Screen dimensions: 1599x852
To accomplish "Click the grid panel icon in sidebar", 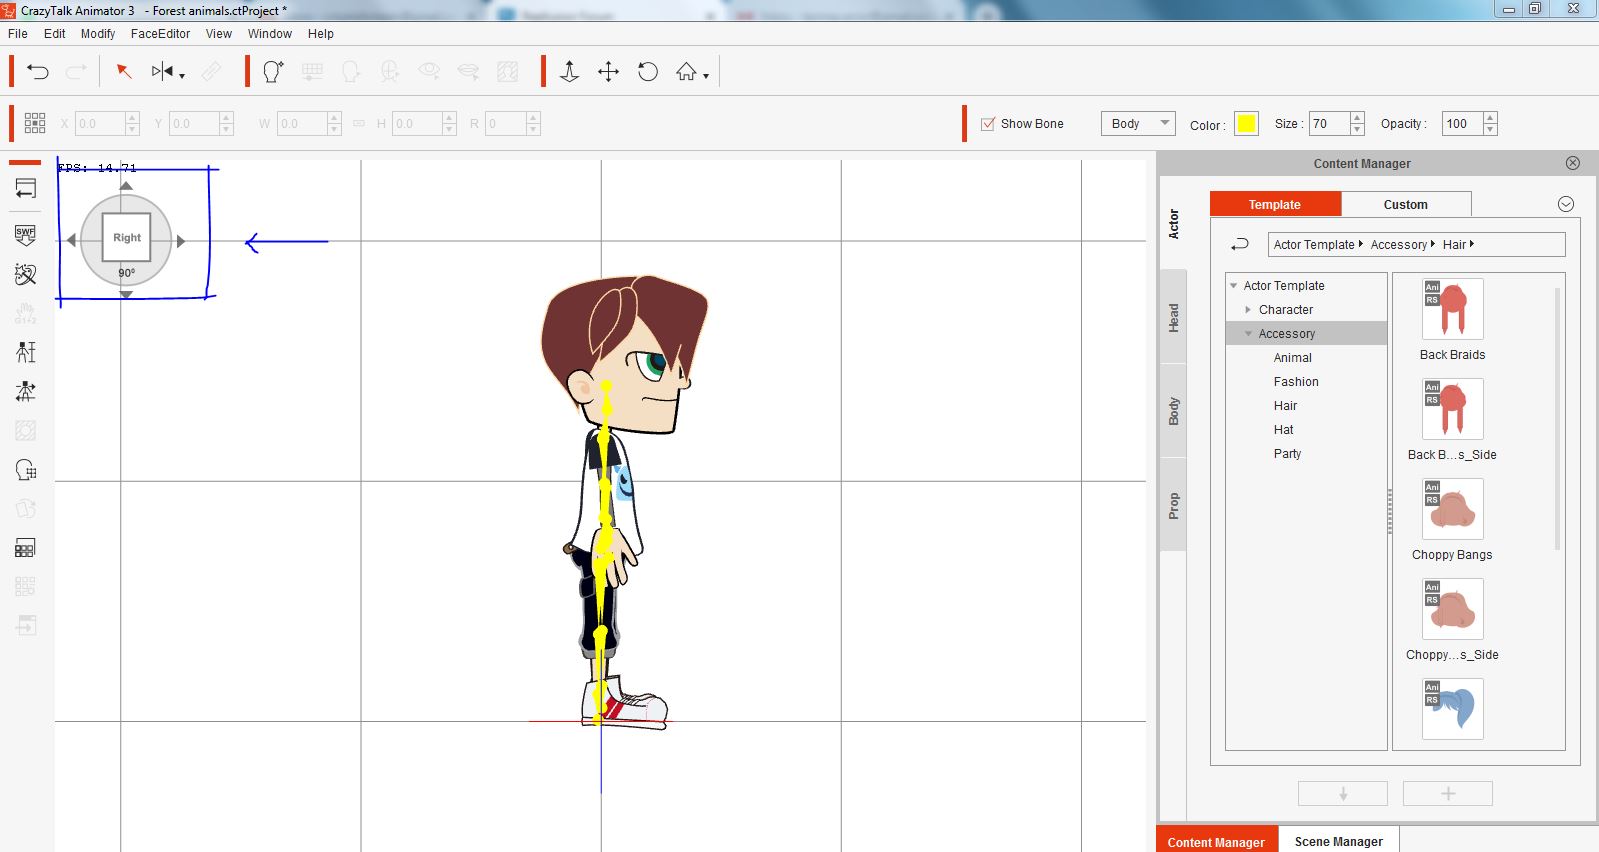I will pyautogui.click(x=26, y=548).
